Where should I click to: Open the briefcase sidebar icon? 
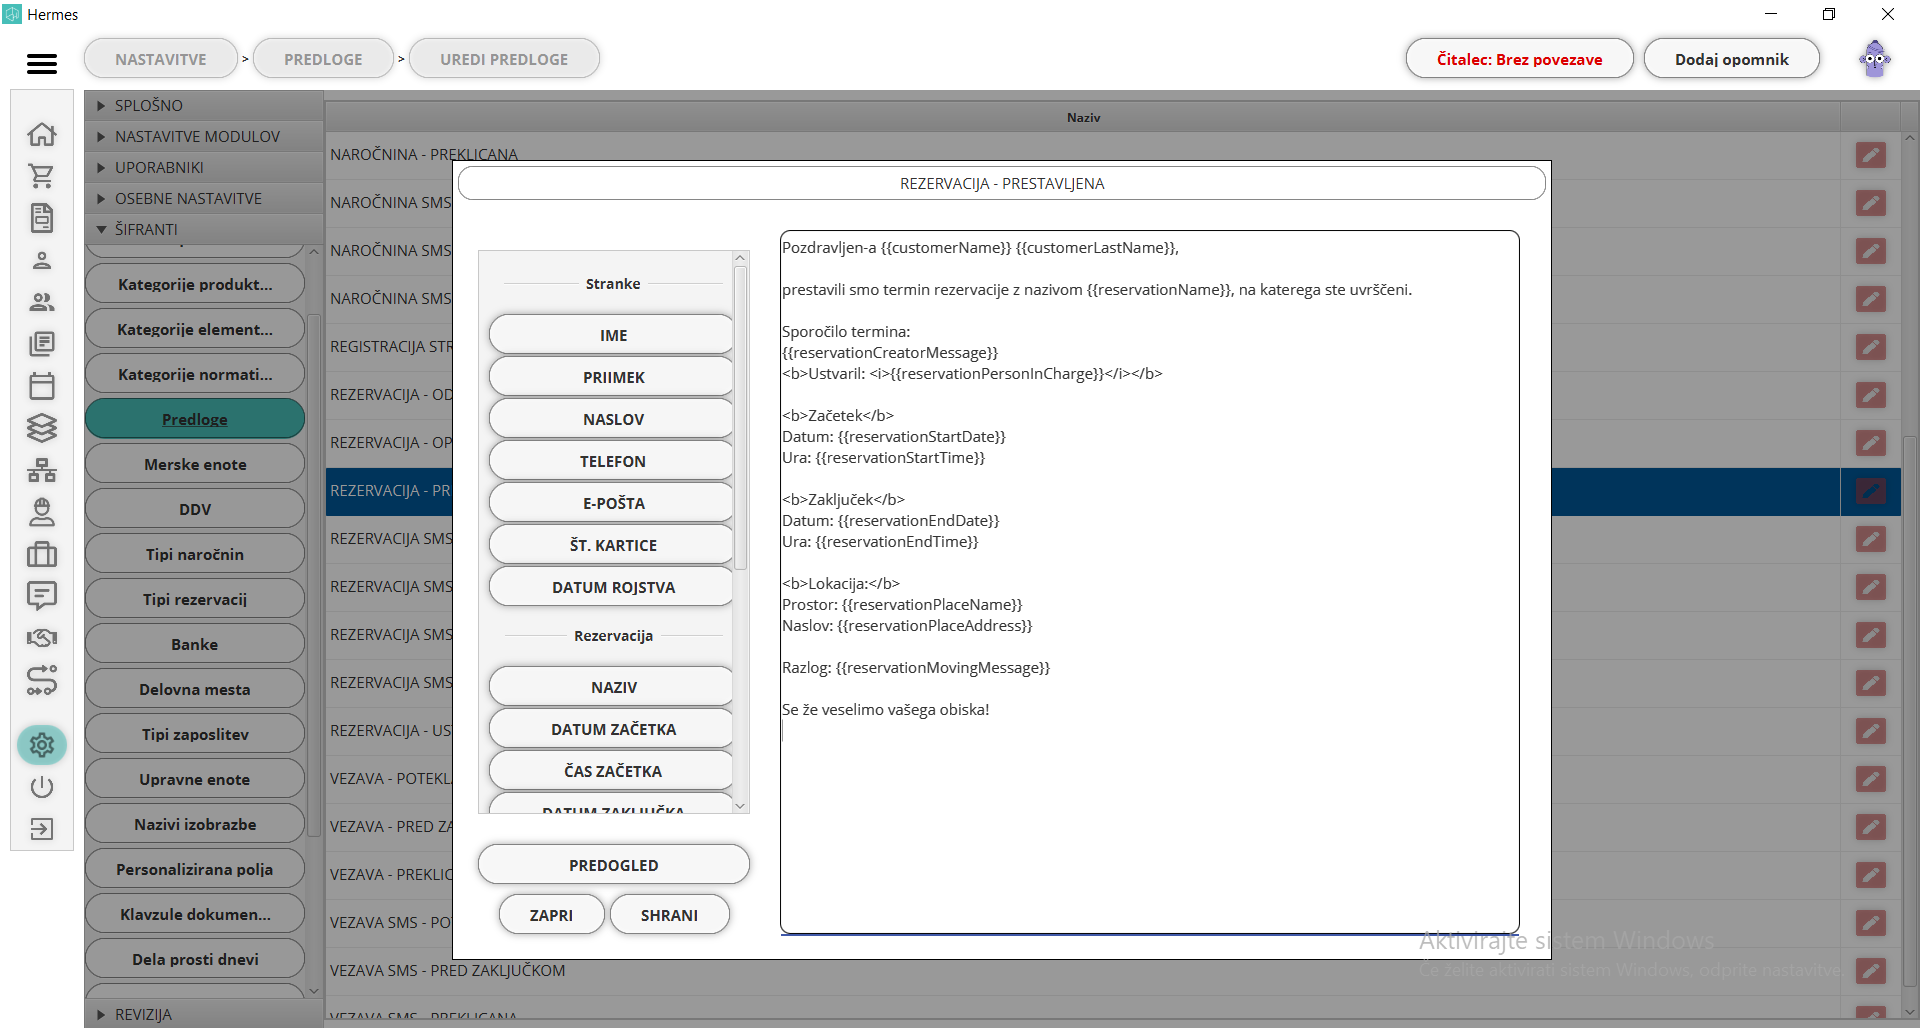click(42, 554)
